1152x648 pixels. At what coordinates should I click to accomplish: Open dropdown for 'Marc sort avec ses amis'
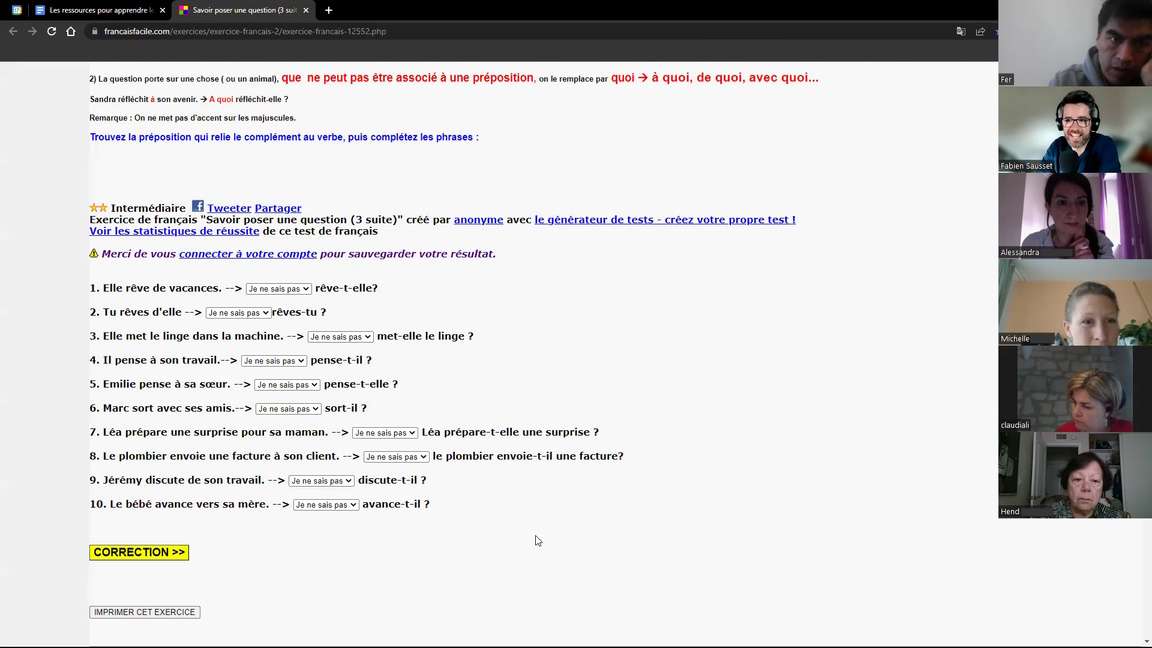click(288, 409)
